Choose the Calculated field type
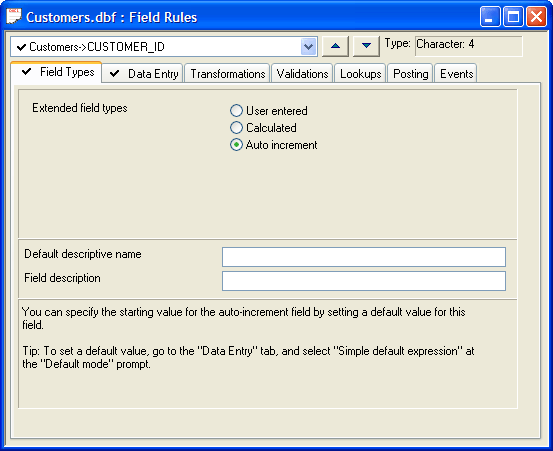This screenshot has width=553, height=451. tap(236, 128)
